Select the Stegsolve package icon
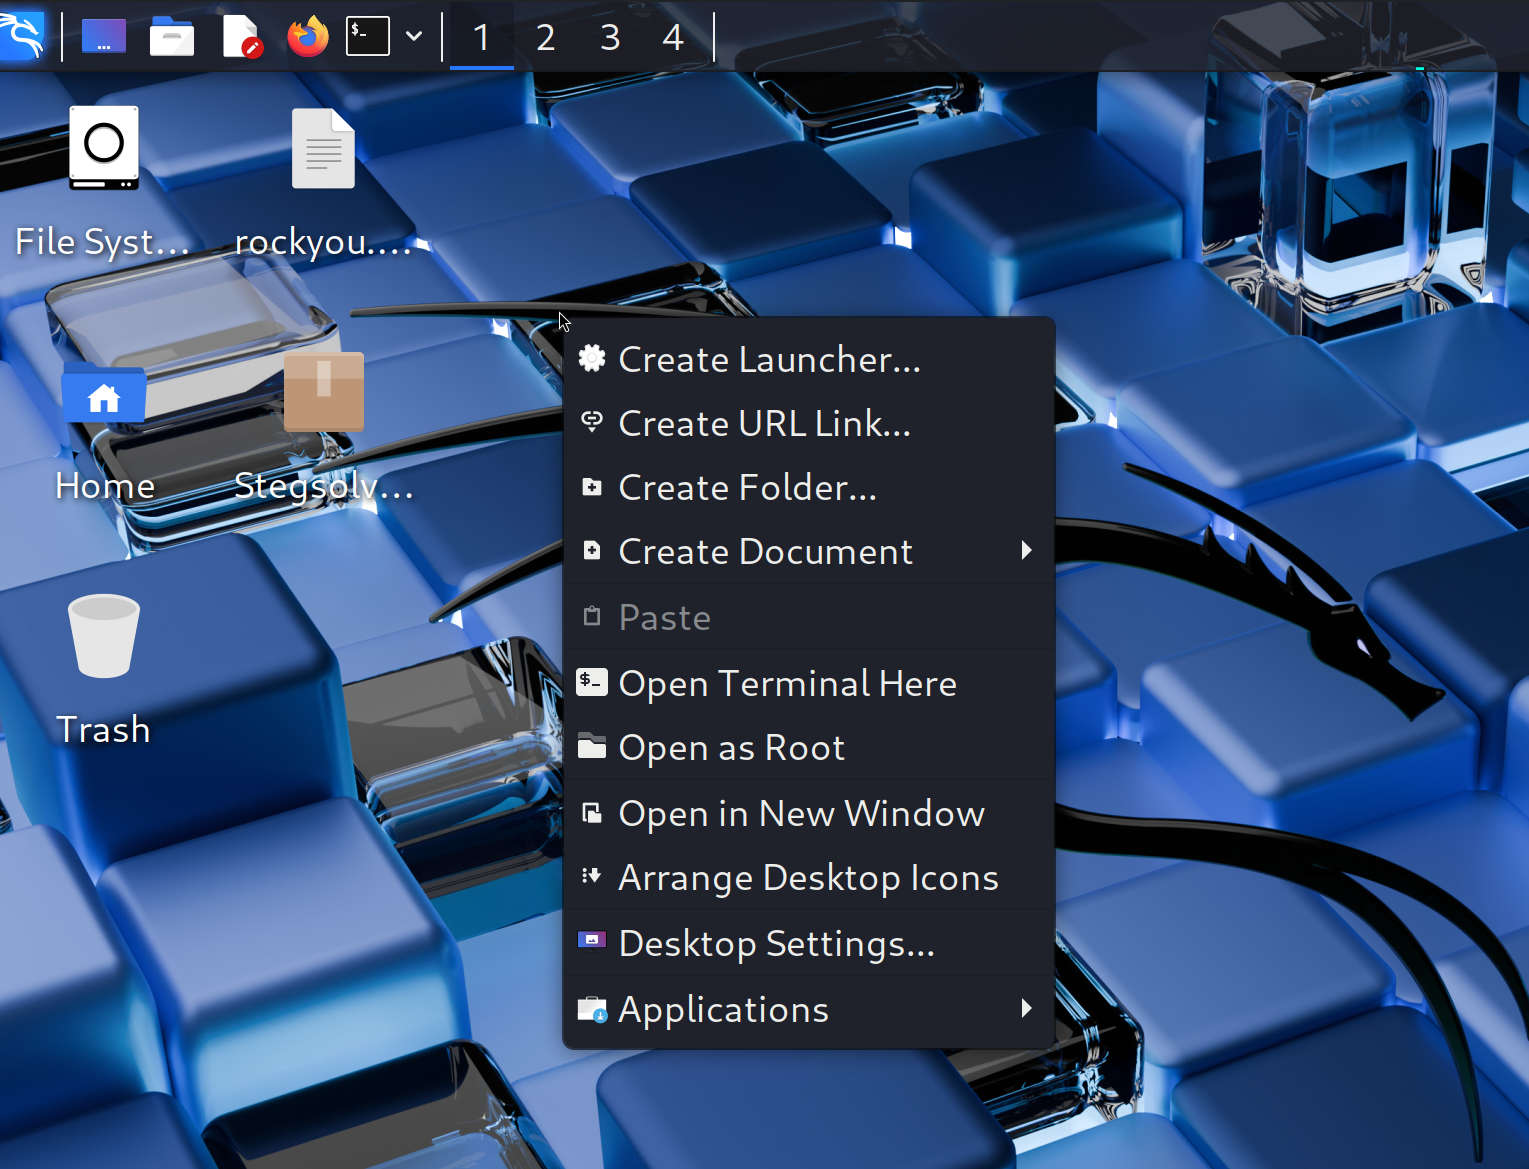The image size is (1529, 1169). click(323, 392)
